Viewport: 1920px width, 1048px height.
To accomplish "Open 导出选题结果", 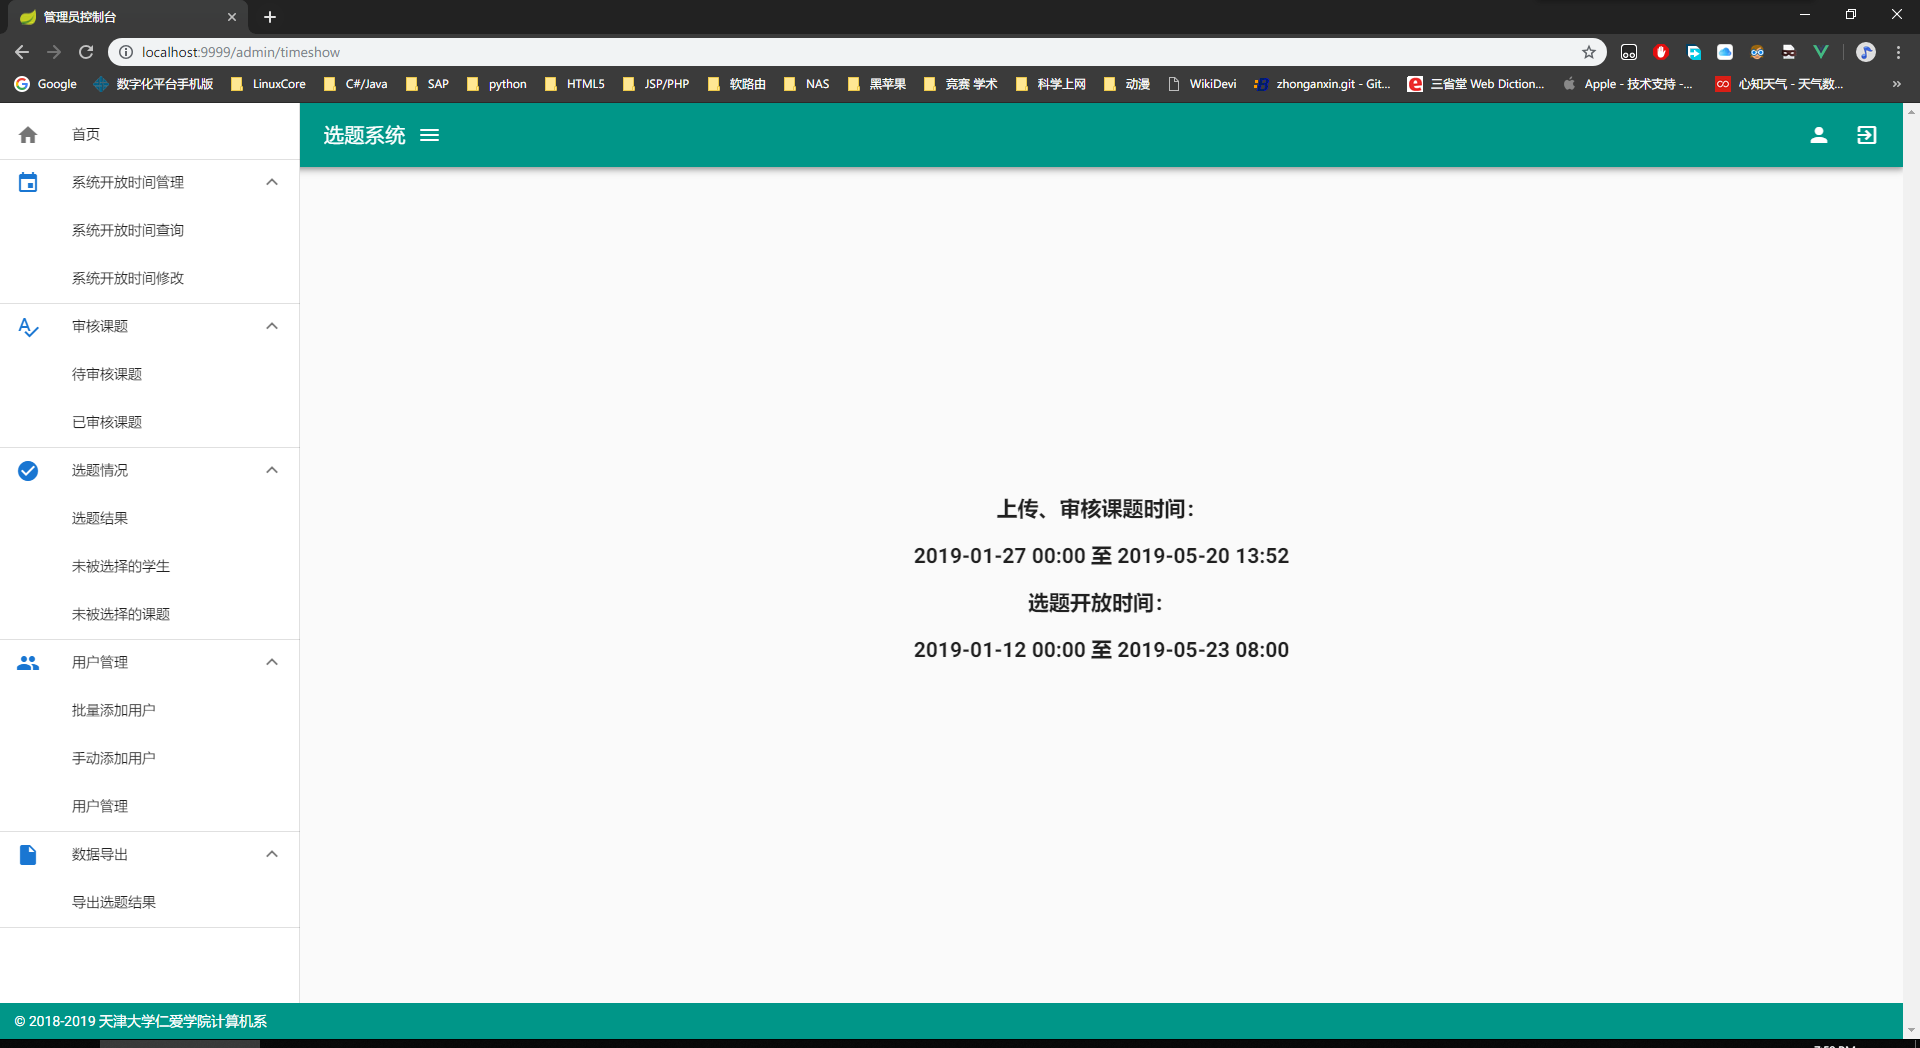I will point(150,902).
